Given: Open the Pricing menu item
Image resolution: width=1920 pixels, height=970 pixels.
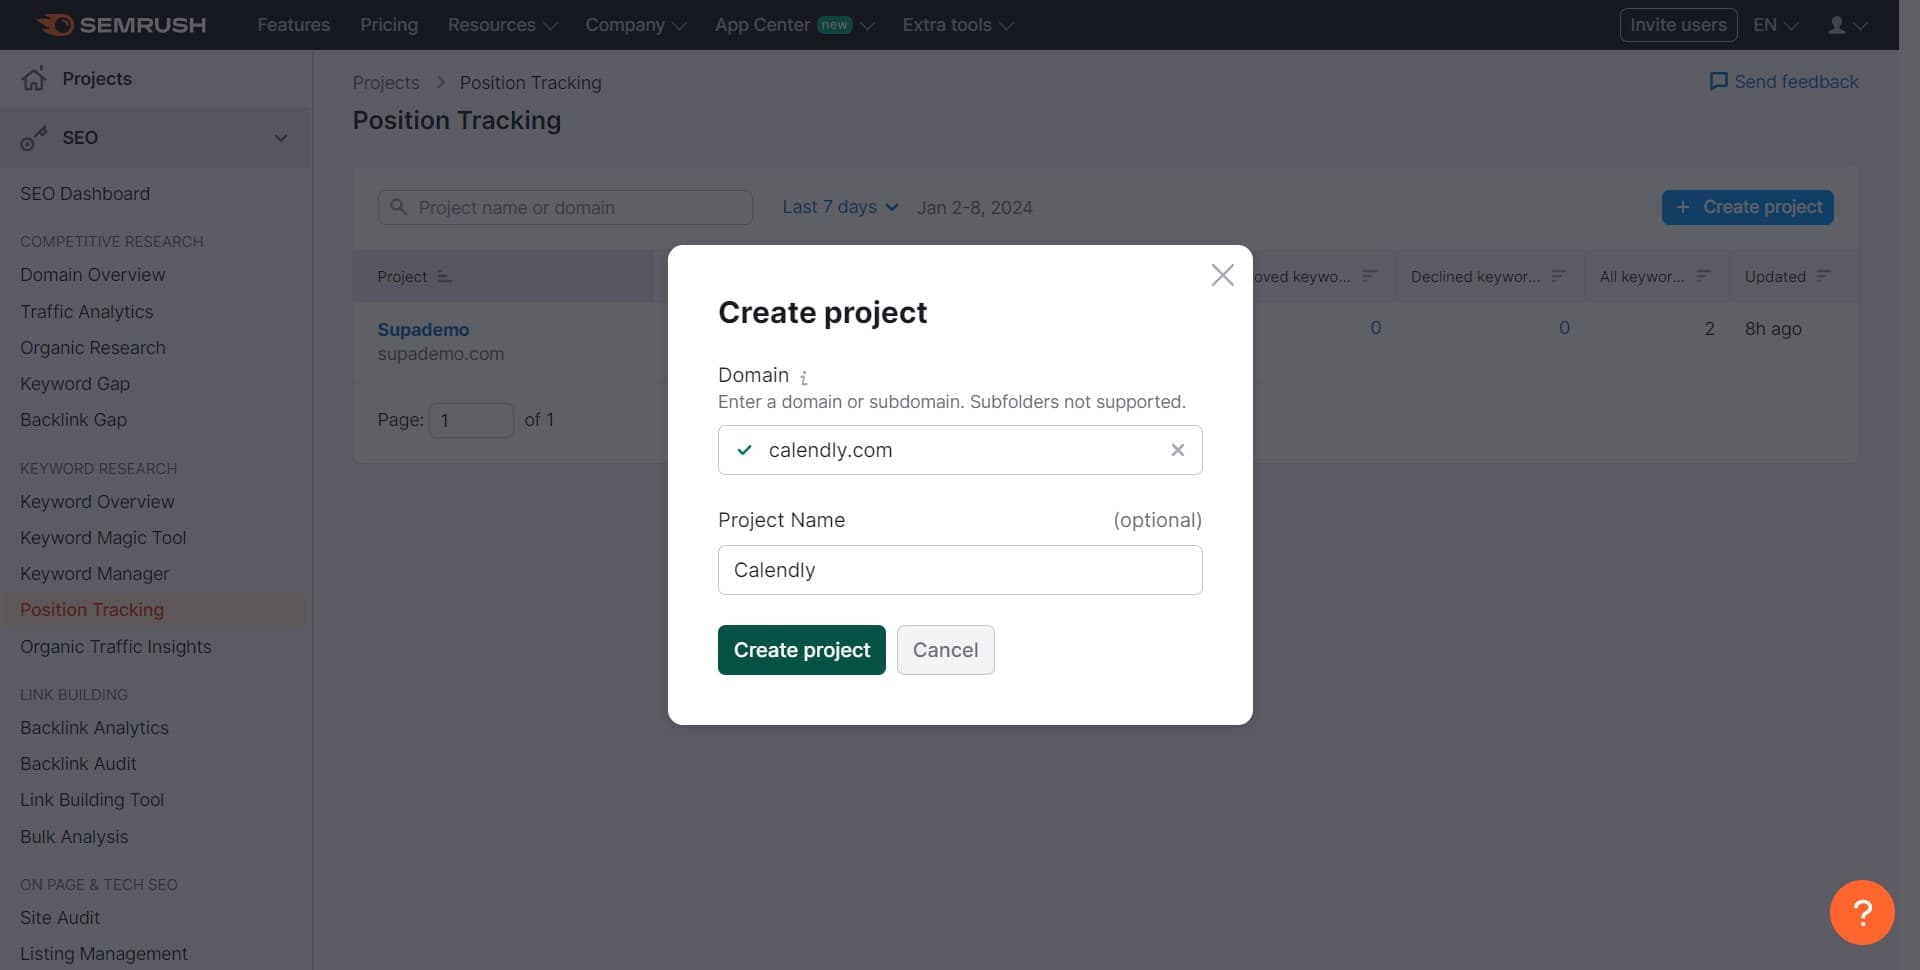Looking at the screenshot, I should pyautogui.click(x=388, y=24).
